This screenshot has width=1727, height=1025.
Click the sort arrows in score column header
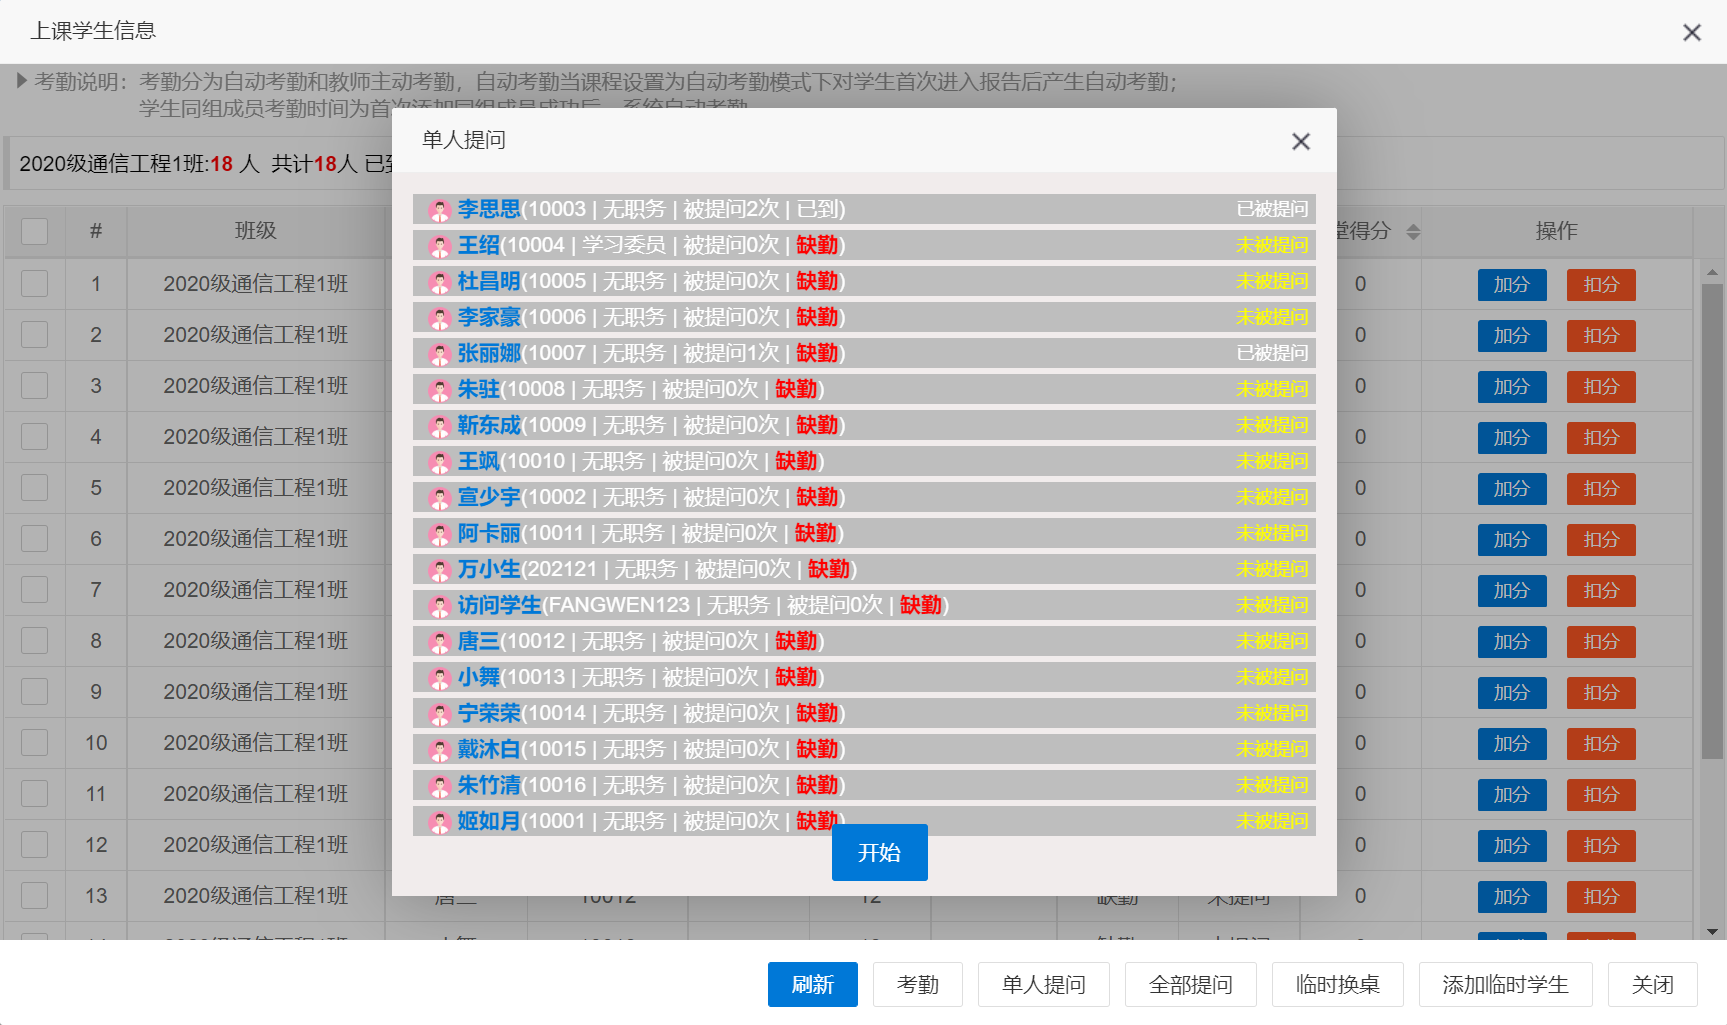click(1413, 232)
